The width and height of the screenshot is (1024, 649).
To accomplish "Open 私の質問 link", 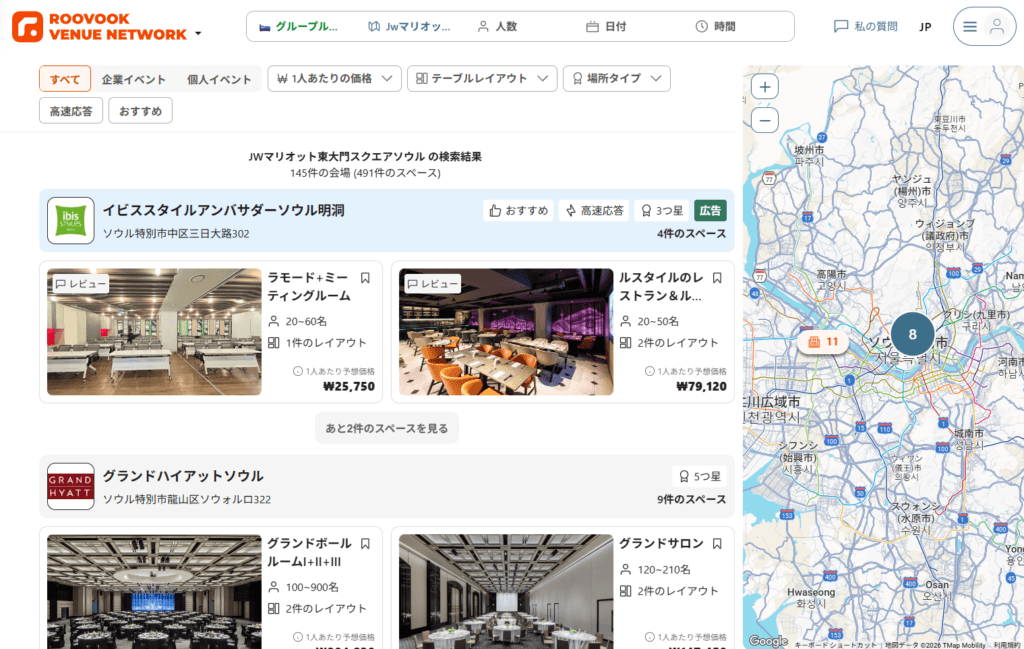I will coord(865,26).
